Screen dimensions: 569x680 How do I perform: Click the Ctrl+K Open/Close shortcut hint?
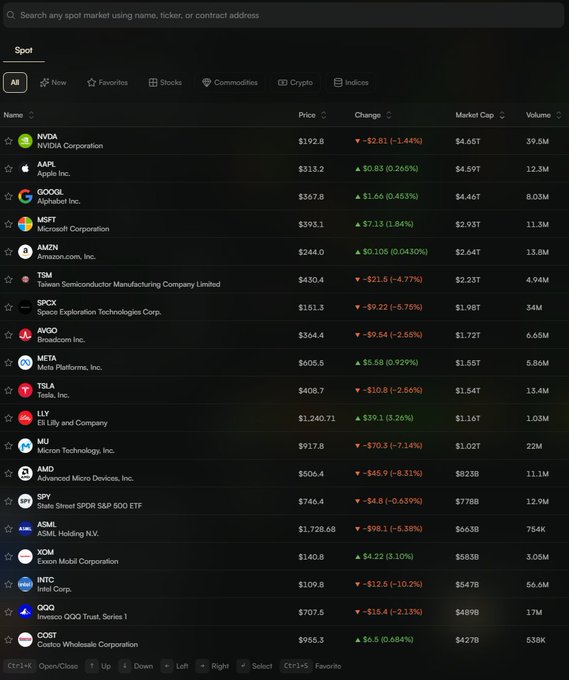[43, 666]
